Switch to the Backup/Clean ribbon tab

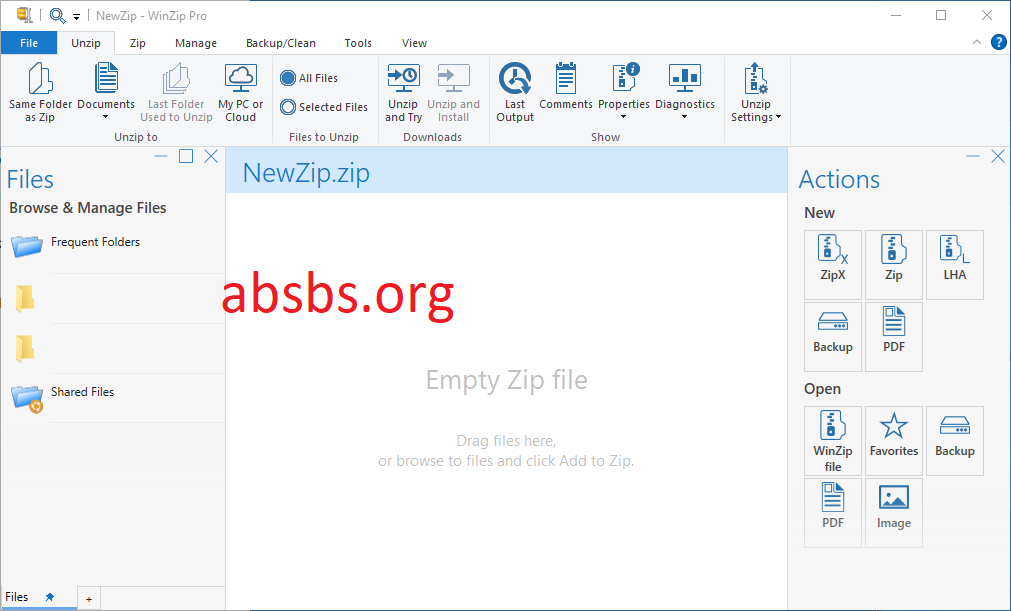[x=280, y=43]
